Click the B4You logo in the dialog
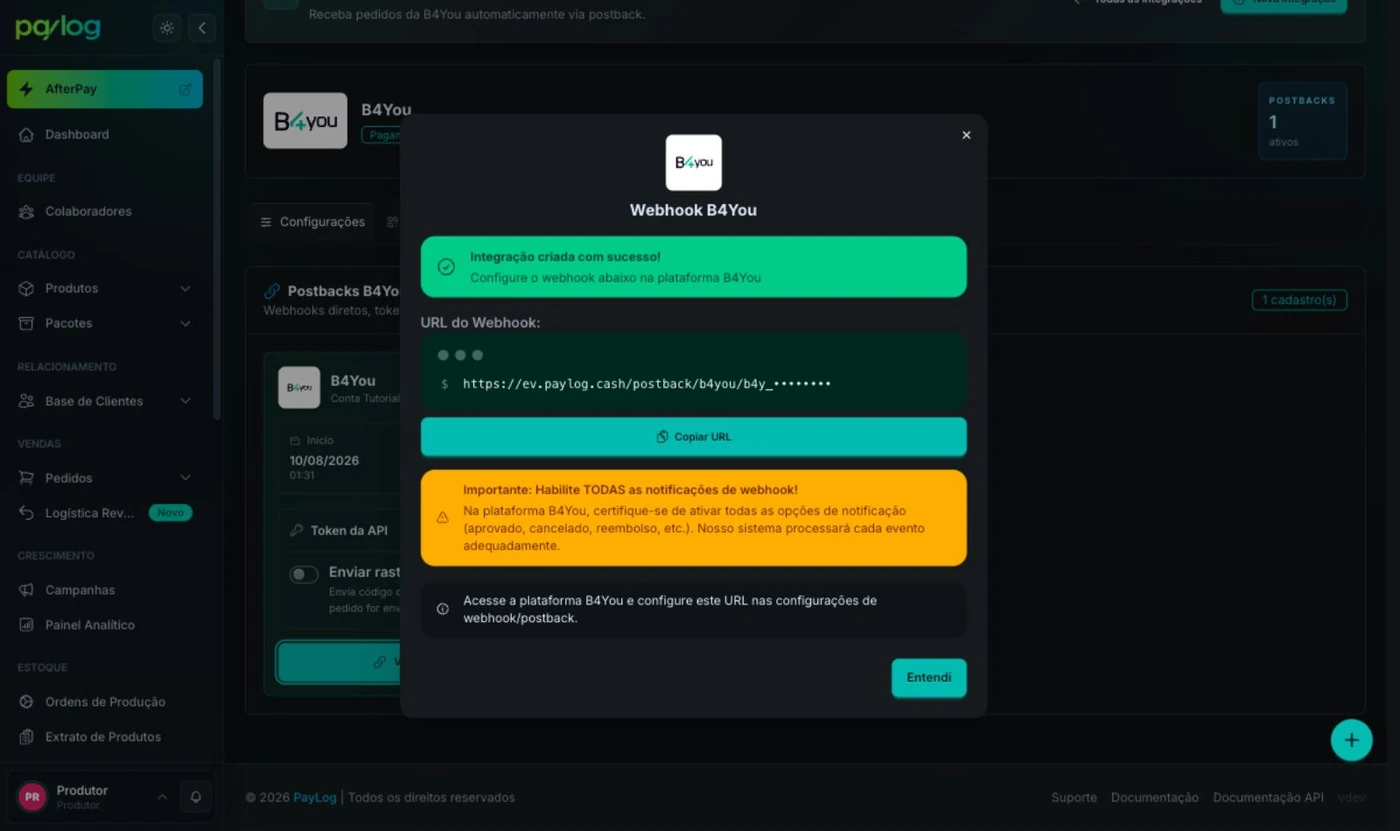Viewport: 1400px width, 831px height. click(693, 162)
